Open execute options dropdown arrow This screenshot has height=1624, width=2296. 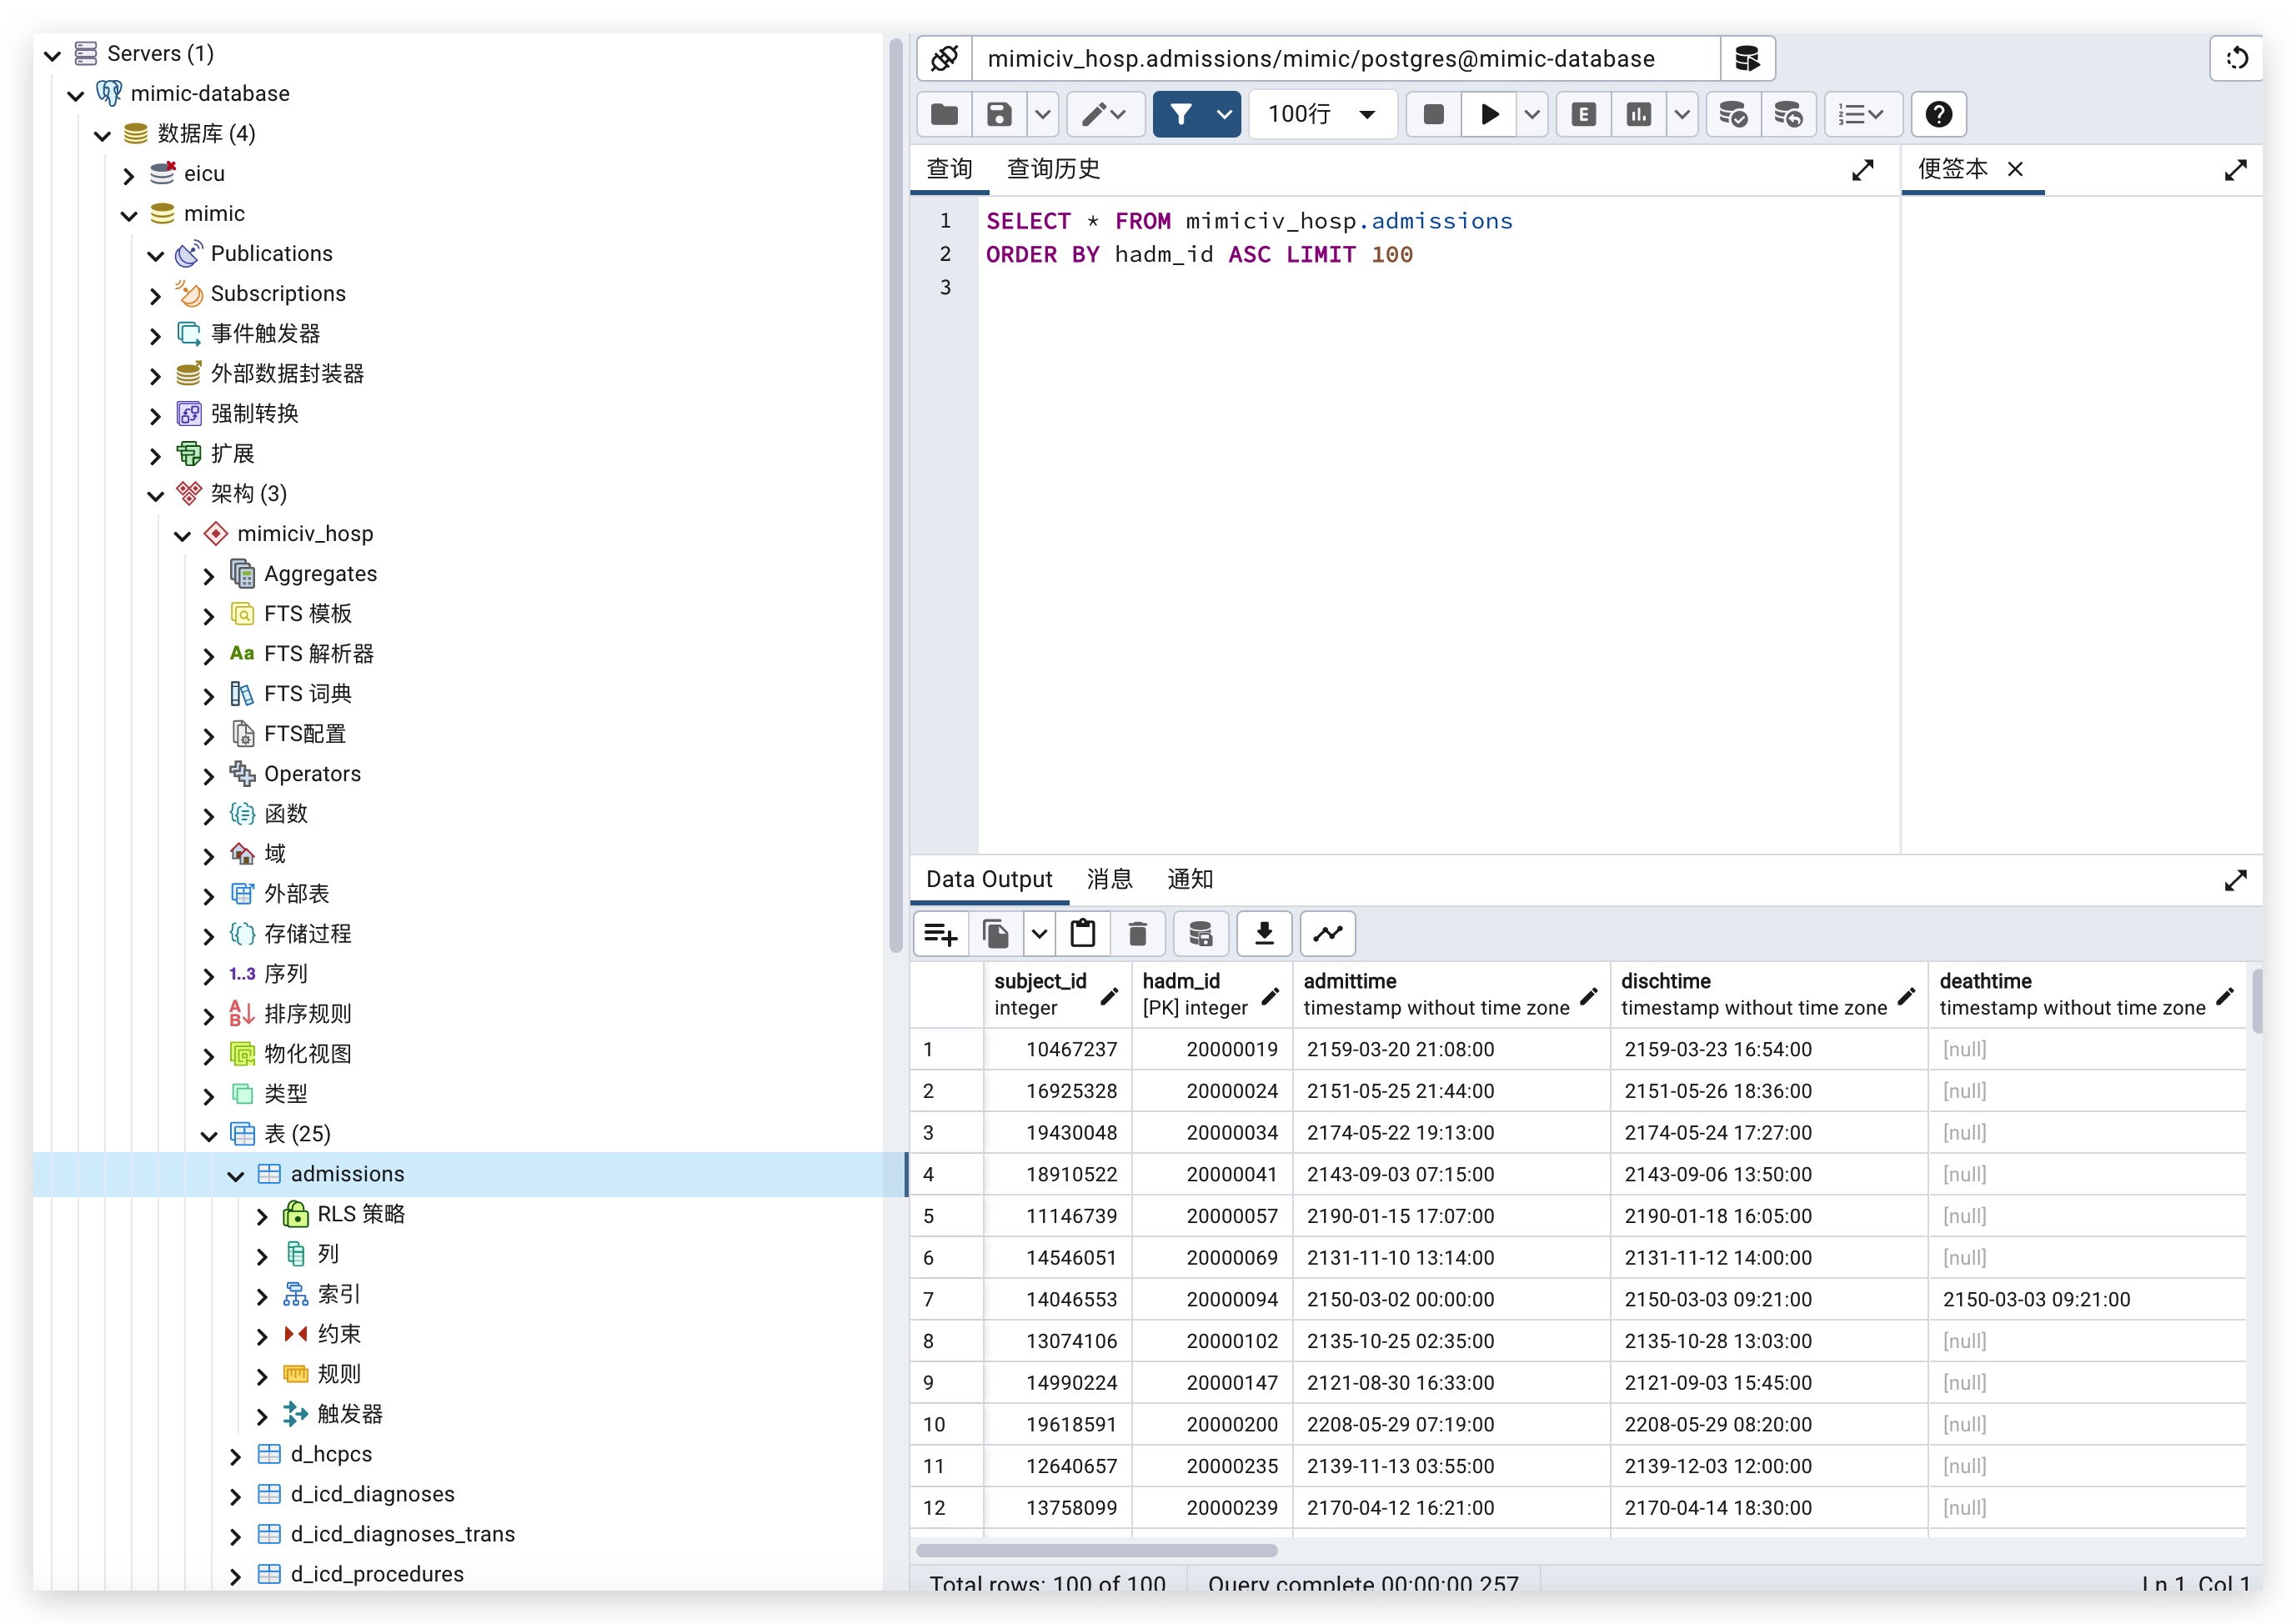click(1532, 115)
